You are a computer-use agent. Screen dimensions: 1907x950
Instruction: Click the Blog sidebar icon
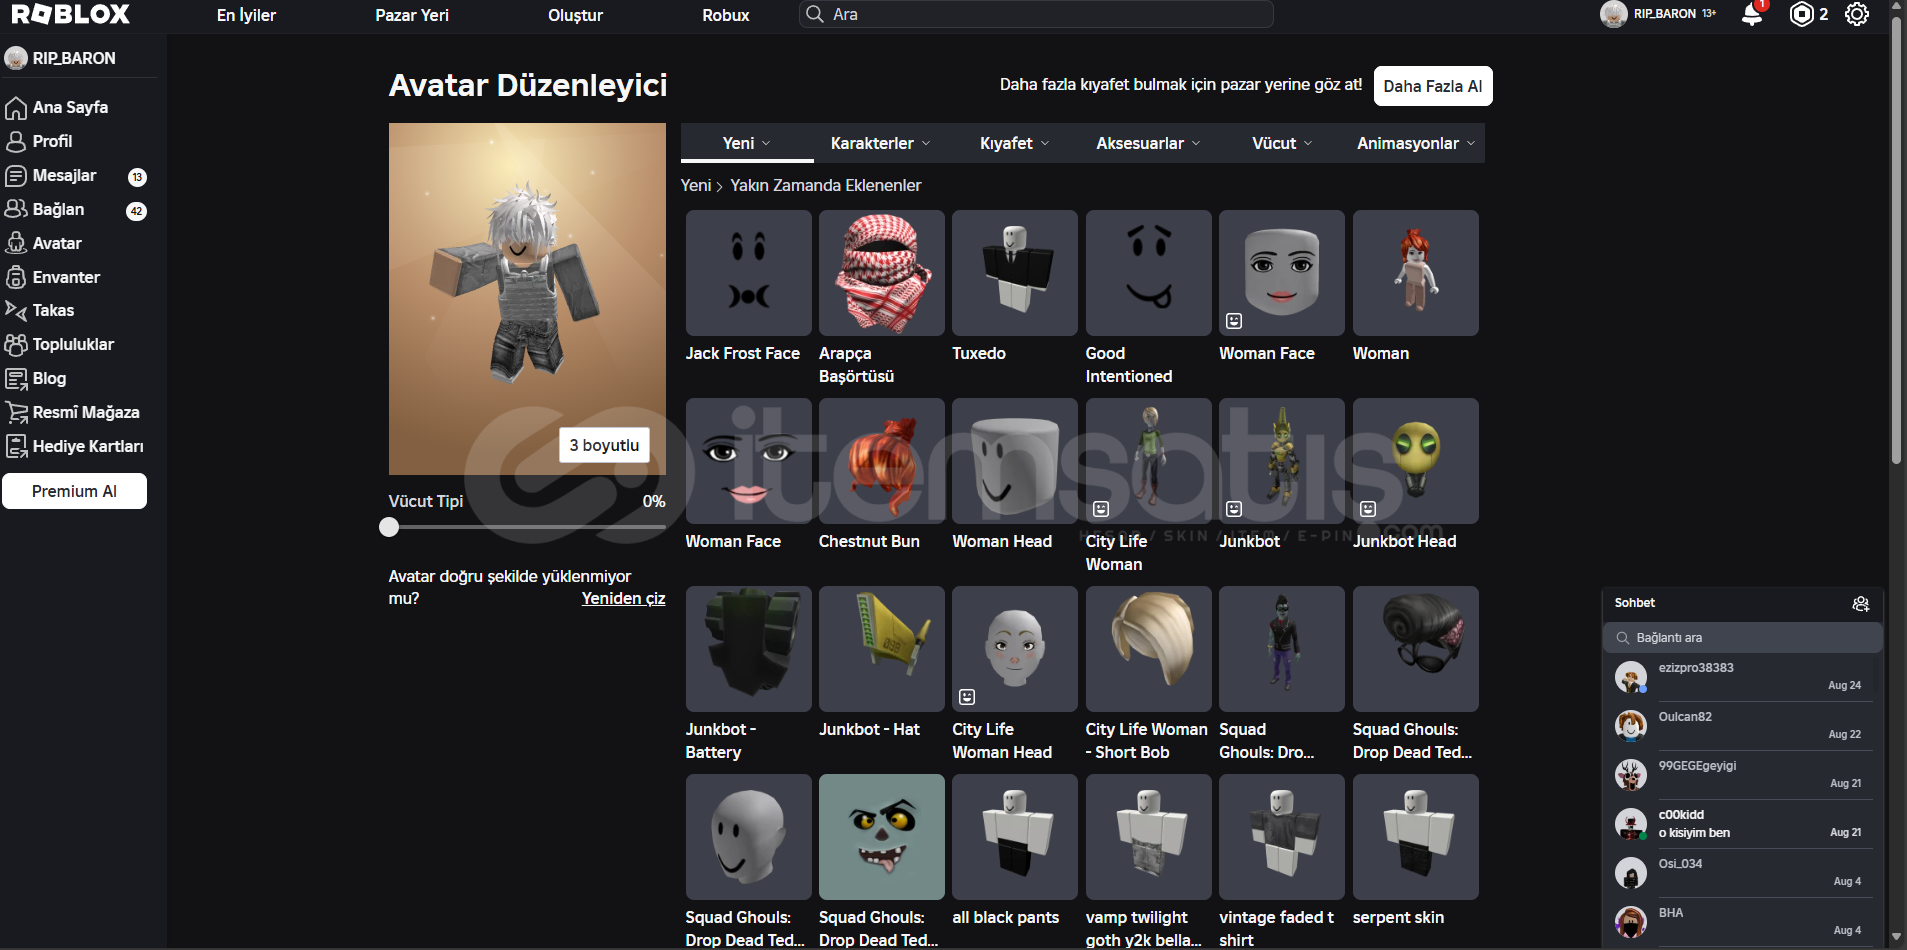coord(16,379)
